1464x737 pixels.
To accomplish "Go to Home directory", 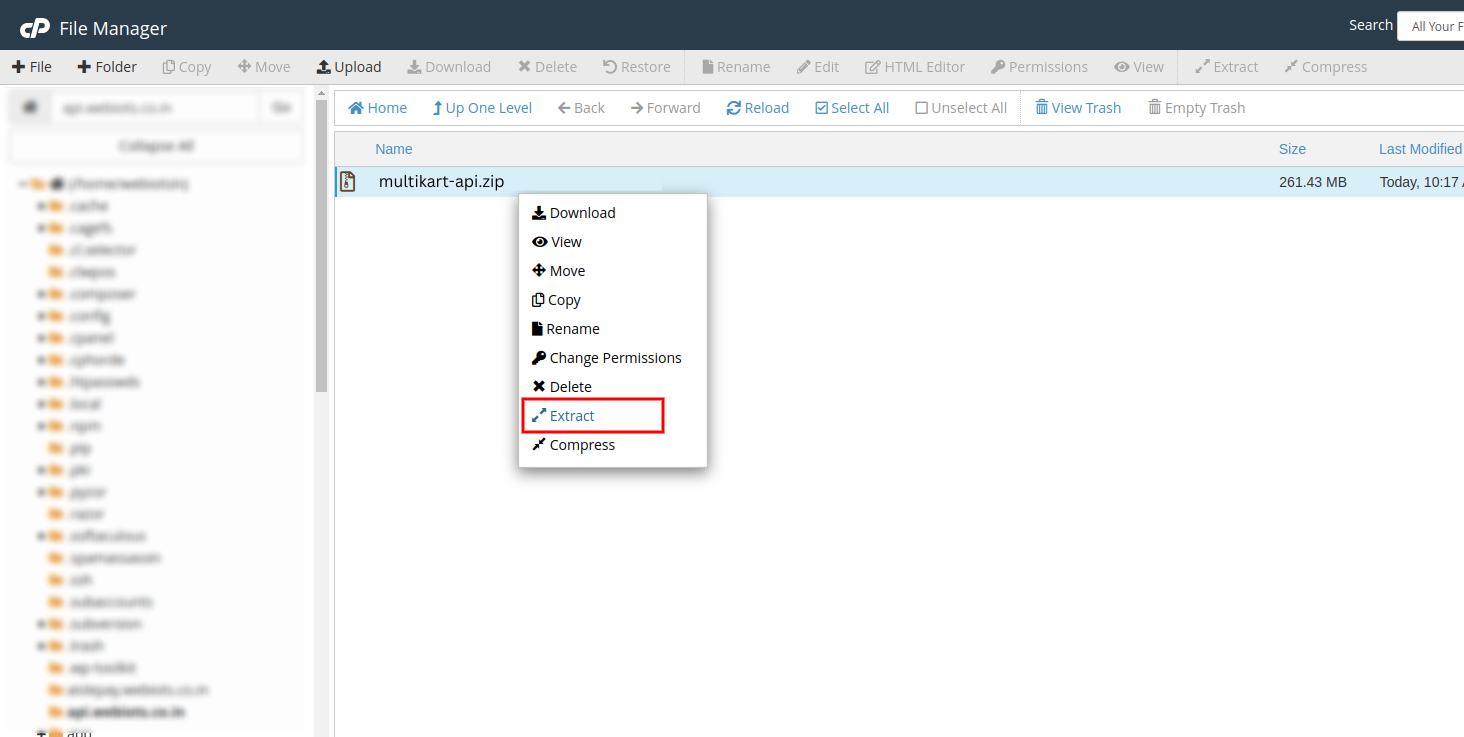I will [377, 108].
